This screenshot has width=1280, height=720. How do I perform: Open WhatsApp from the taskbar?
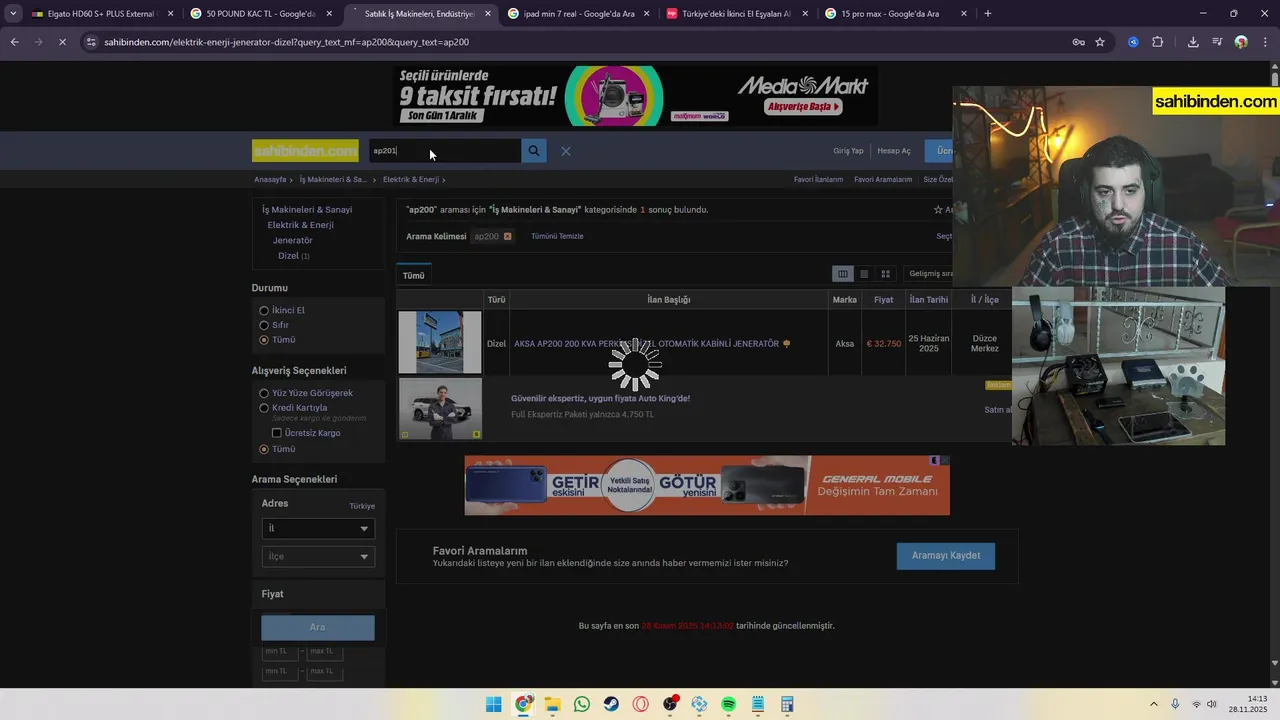(582, 705)
